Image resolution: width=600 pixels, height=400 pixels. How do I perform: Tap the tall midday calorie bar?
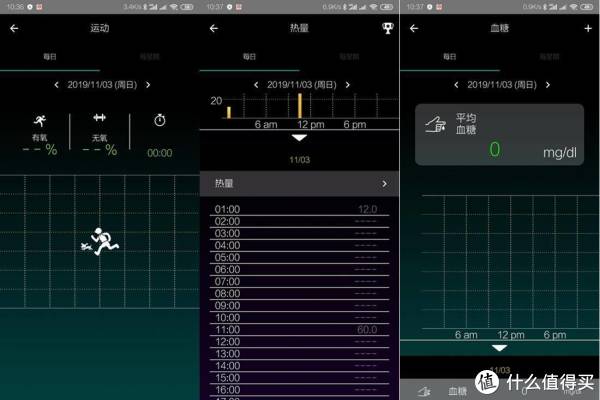[x=300, y=106]
